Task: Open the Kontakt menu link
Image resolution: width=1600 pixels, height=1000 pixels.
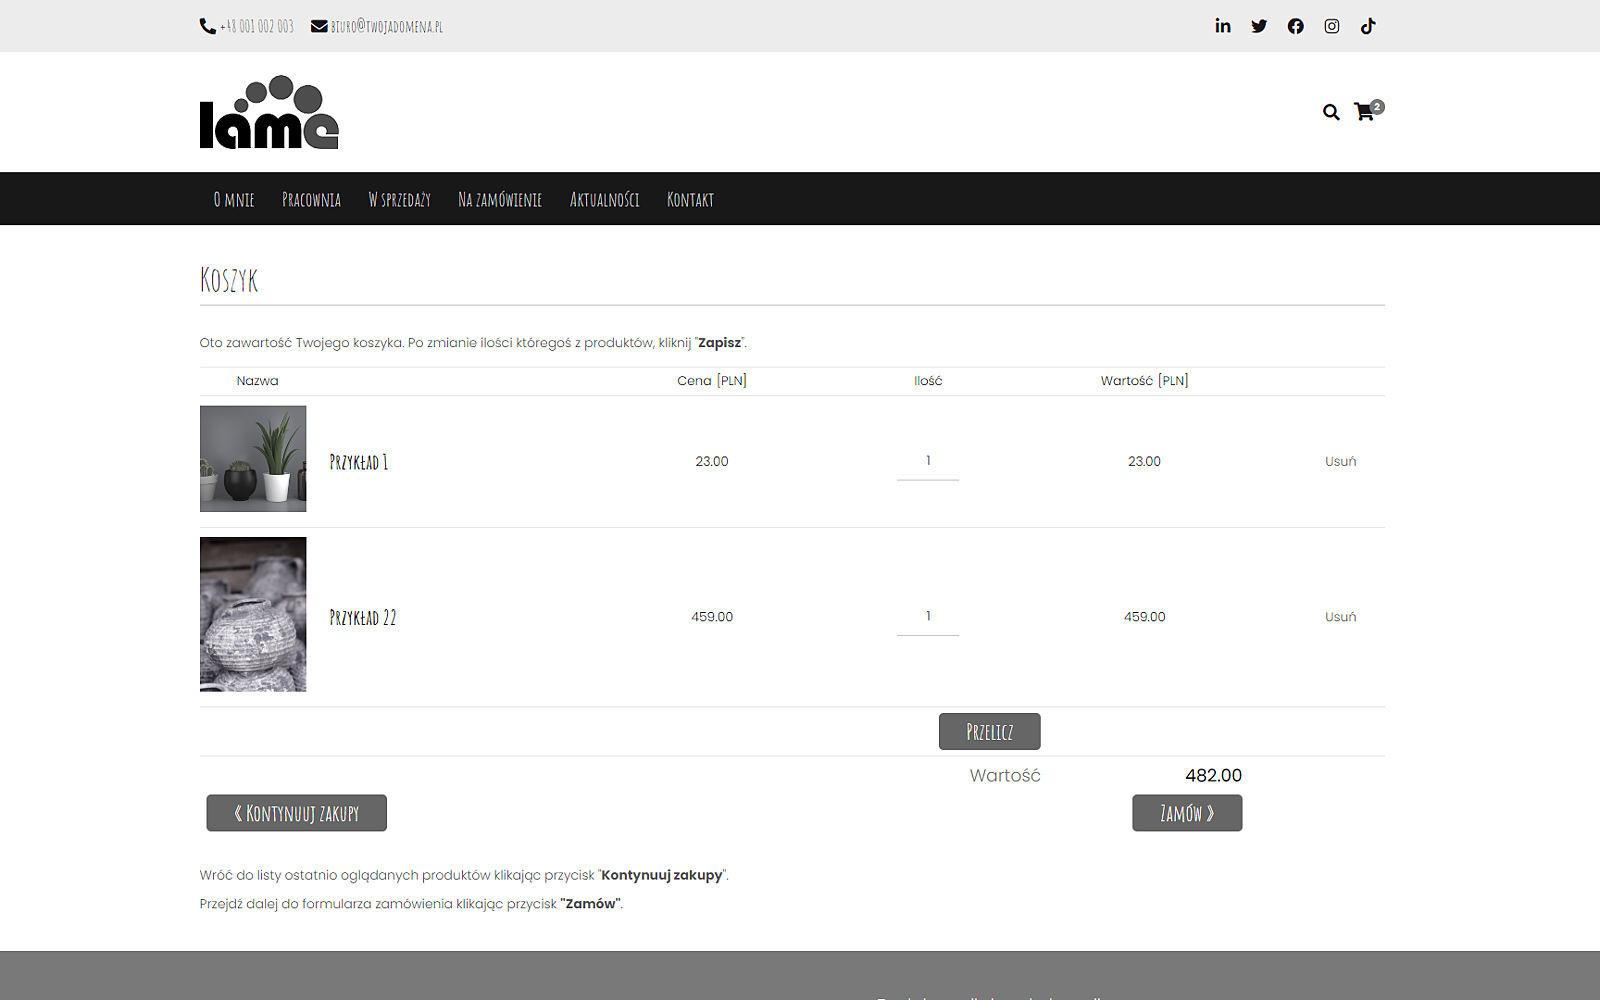Action: (690, 200)
